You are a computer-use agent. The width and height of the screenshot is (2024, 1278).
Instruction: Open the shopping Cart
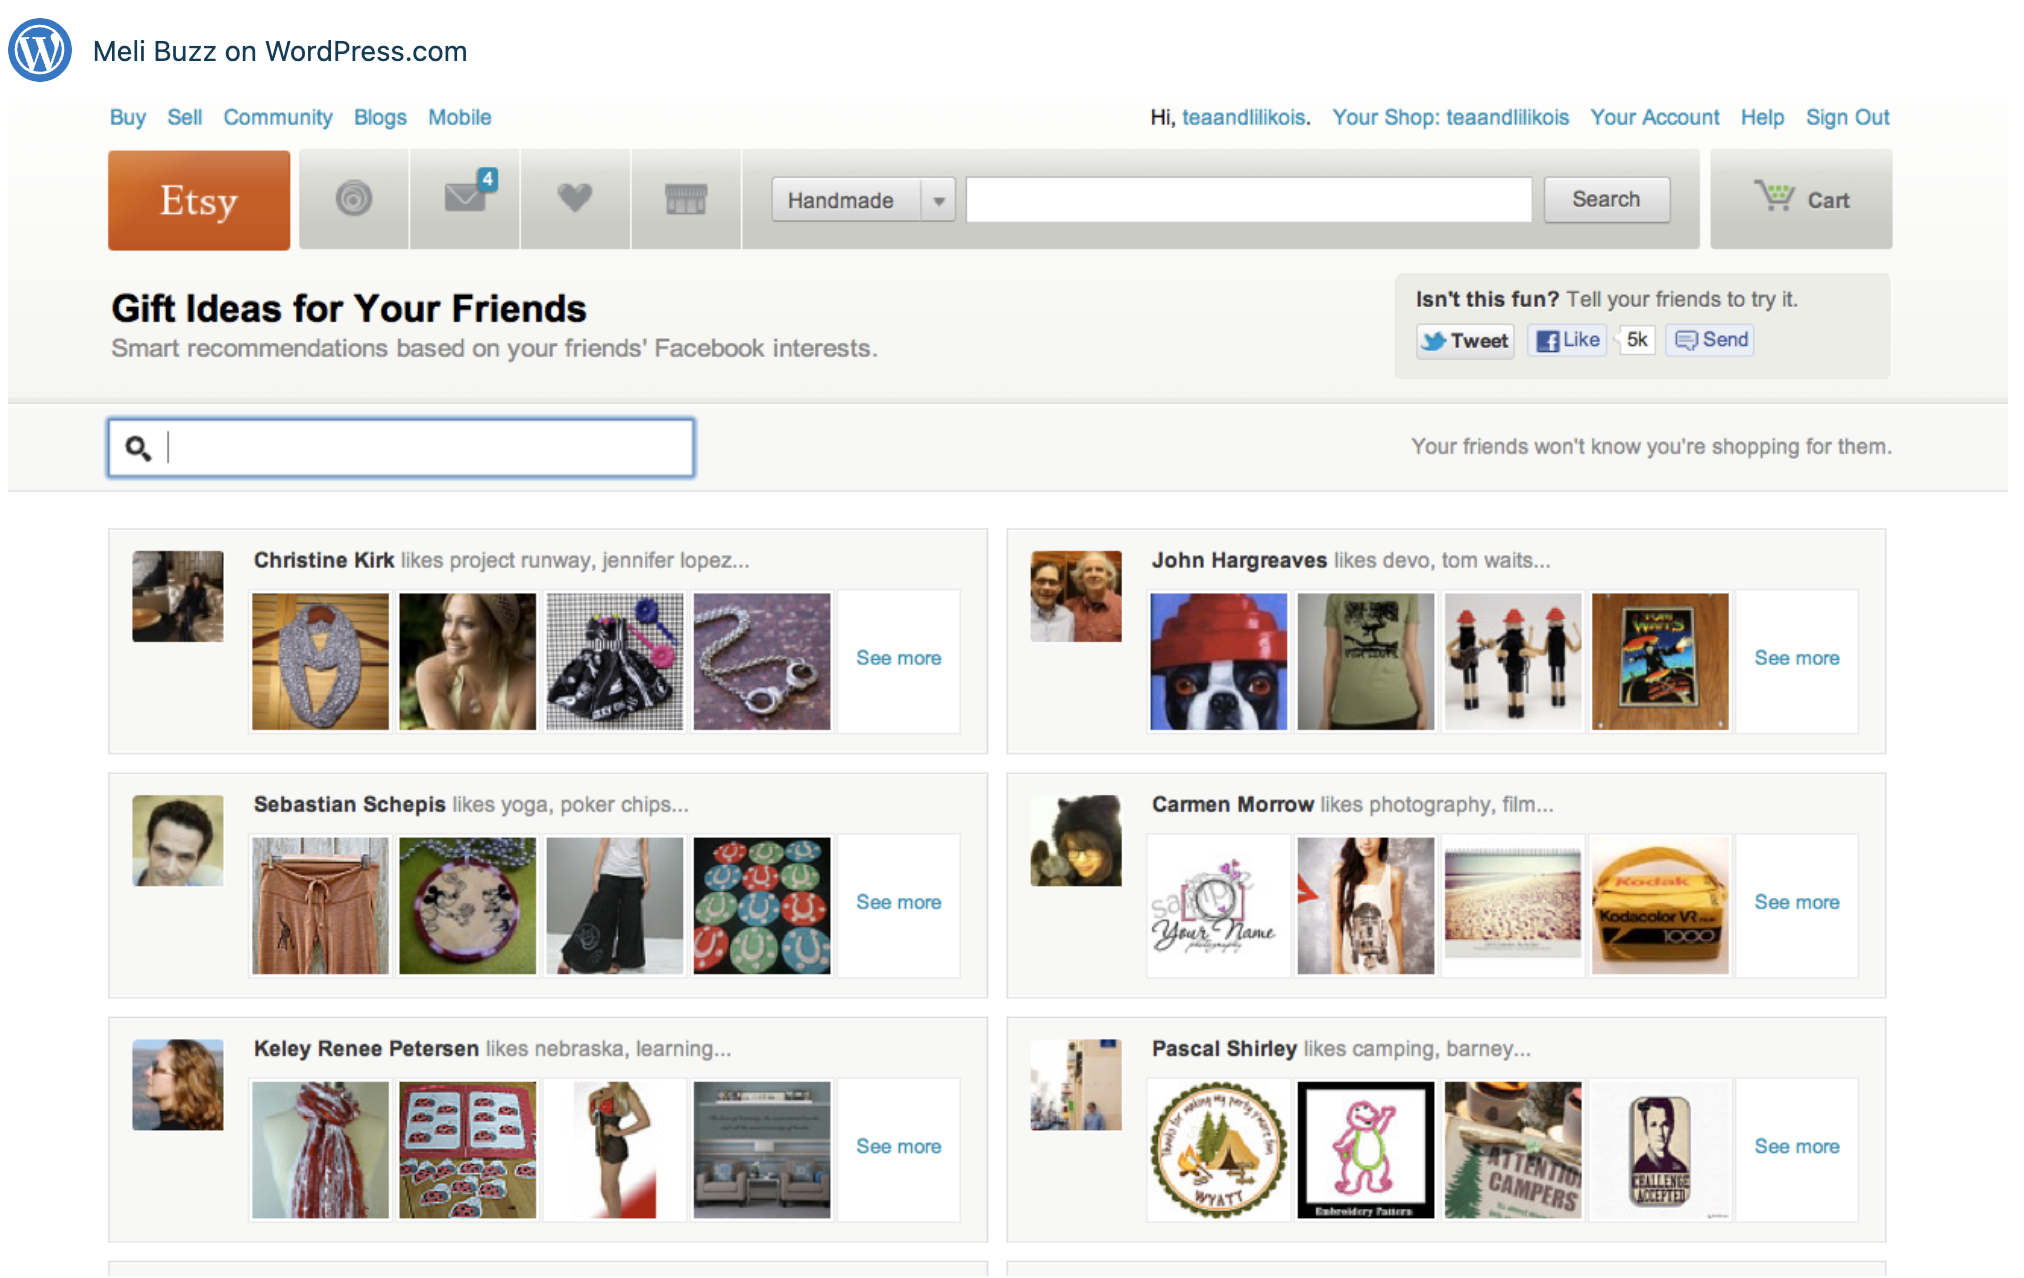point(1801,199)
